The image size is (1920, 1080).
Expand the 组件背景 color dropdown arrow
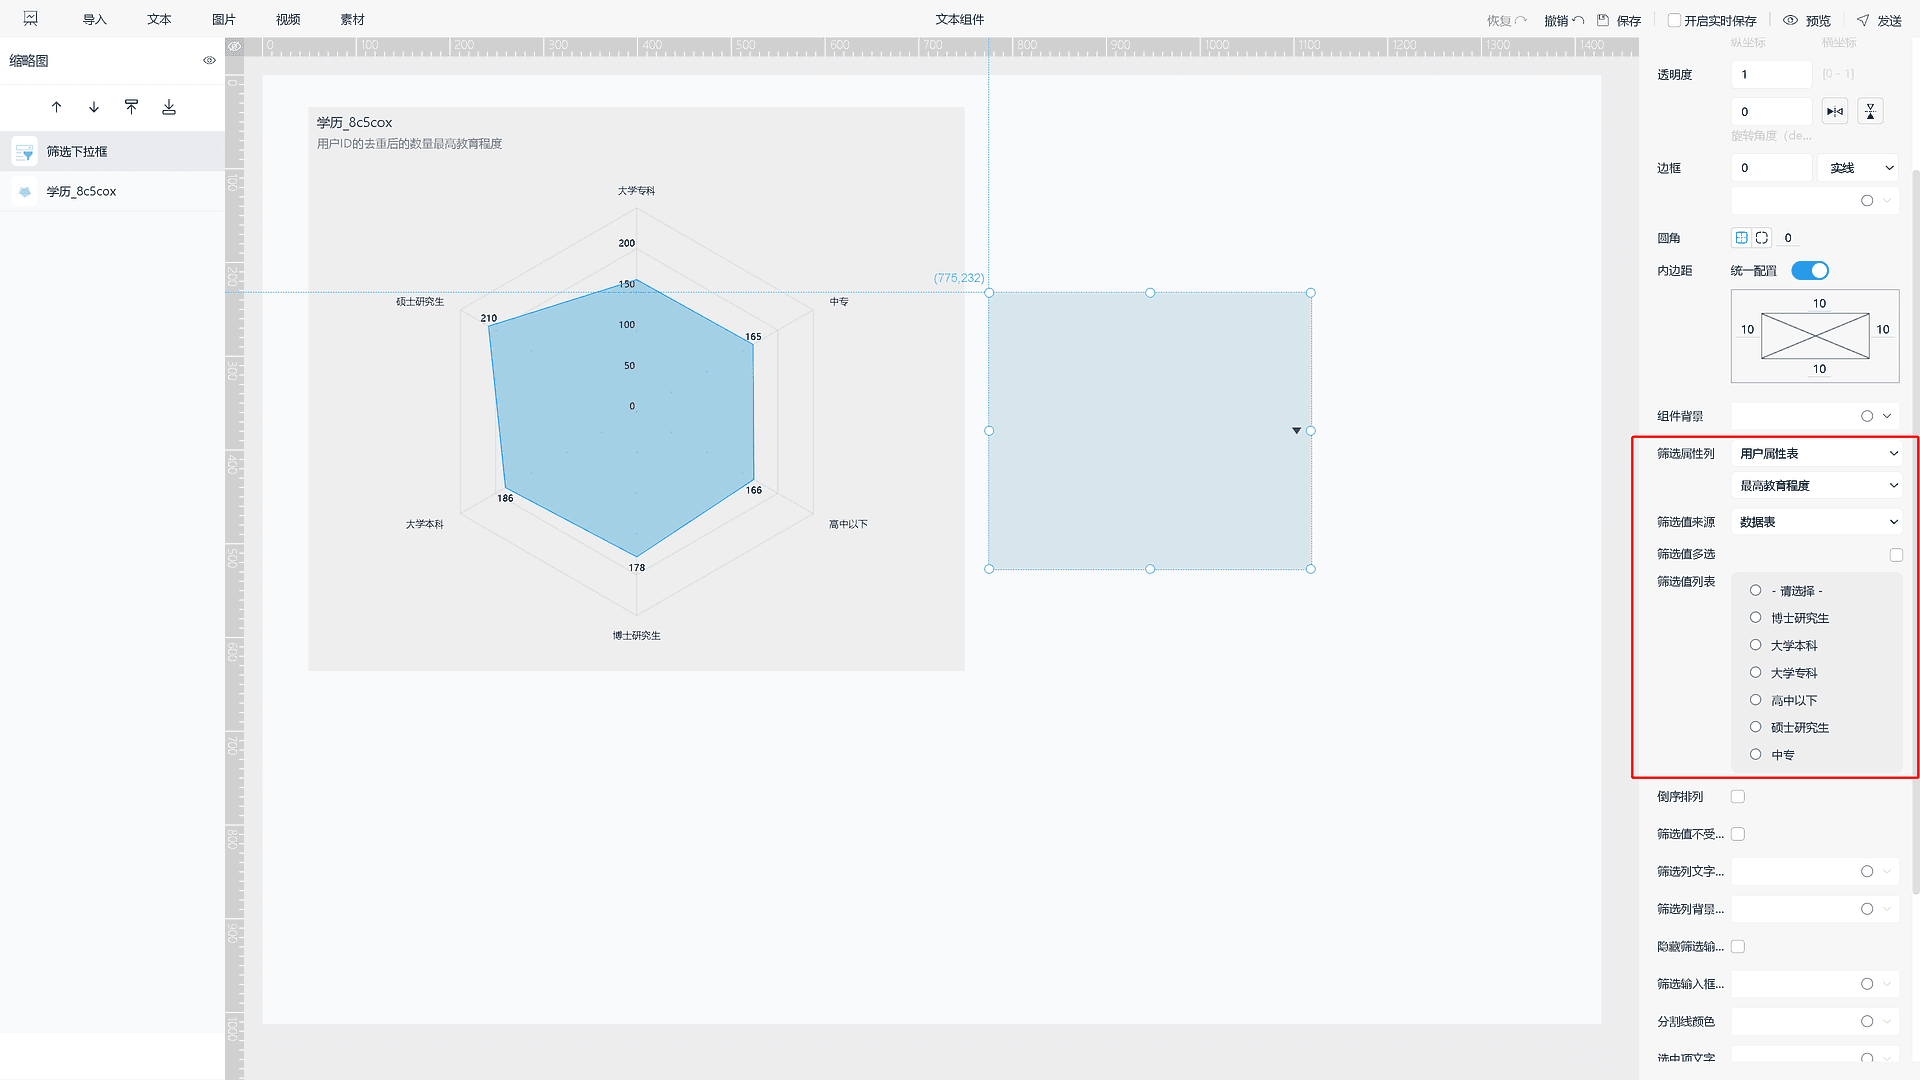1887,416
